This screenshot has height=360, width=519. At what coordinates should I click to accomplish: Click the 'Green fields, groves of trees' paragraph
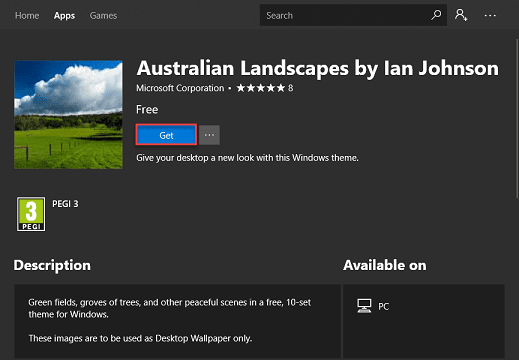[x=170, y=308]
